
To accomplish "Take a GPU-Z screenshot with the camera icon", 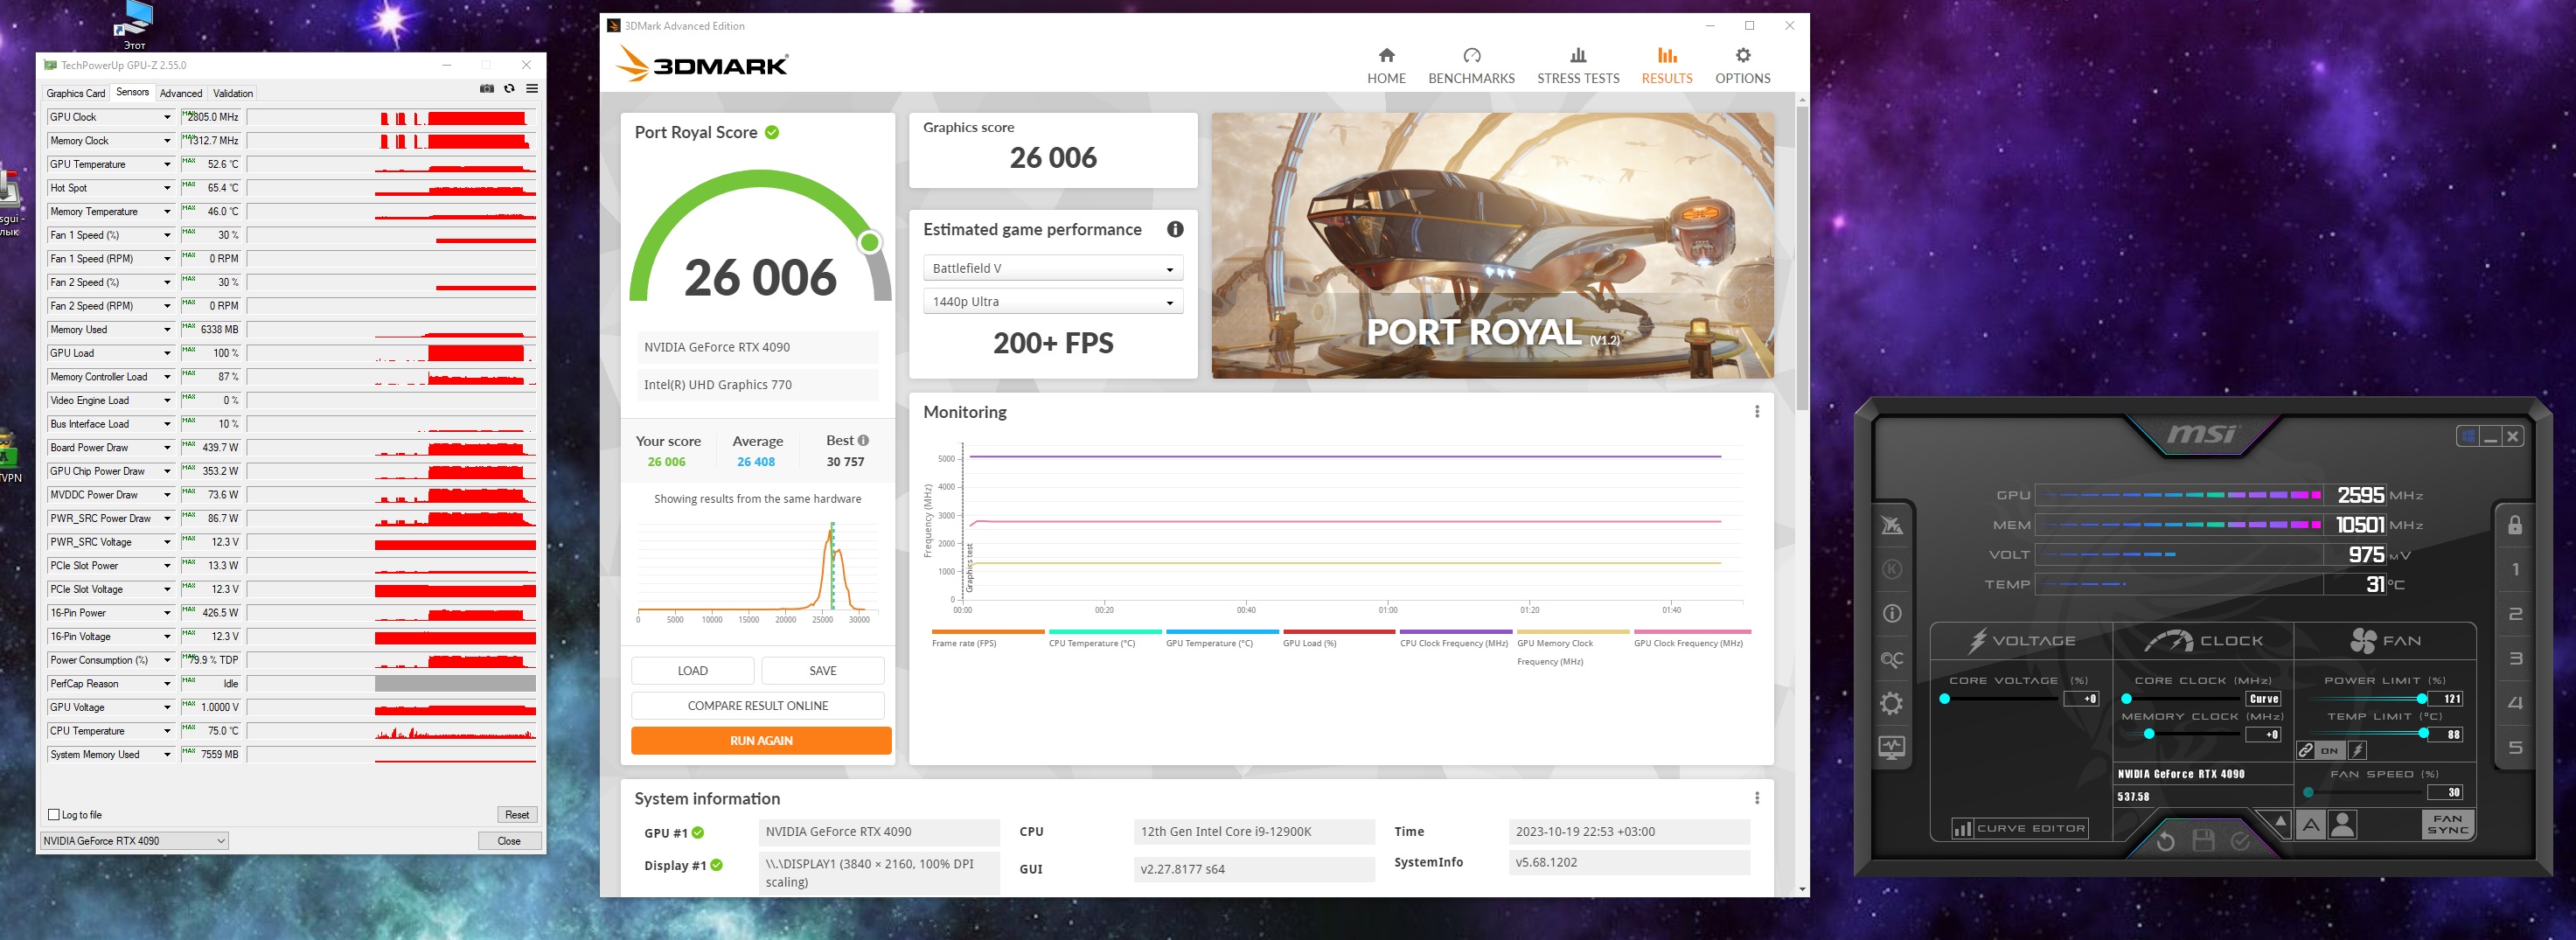I will click(x=487, y=89).
